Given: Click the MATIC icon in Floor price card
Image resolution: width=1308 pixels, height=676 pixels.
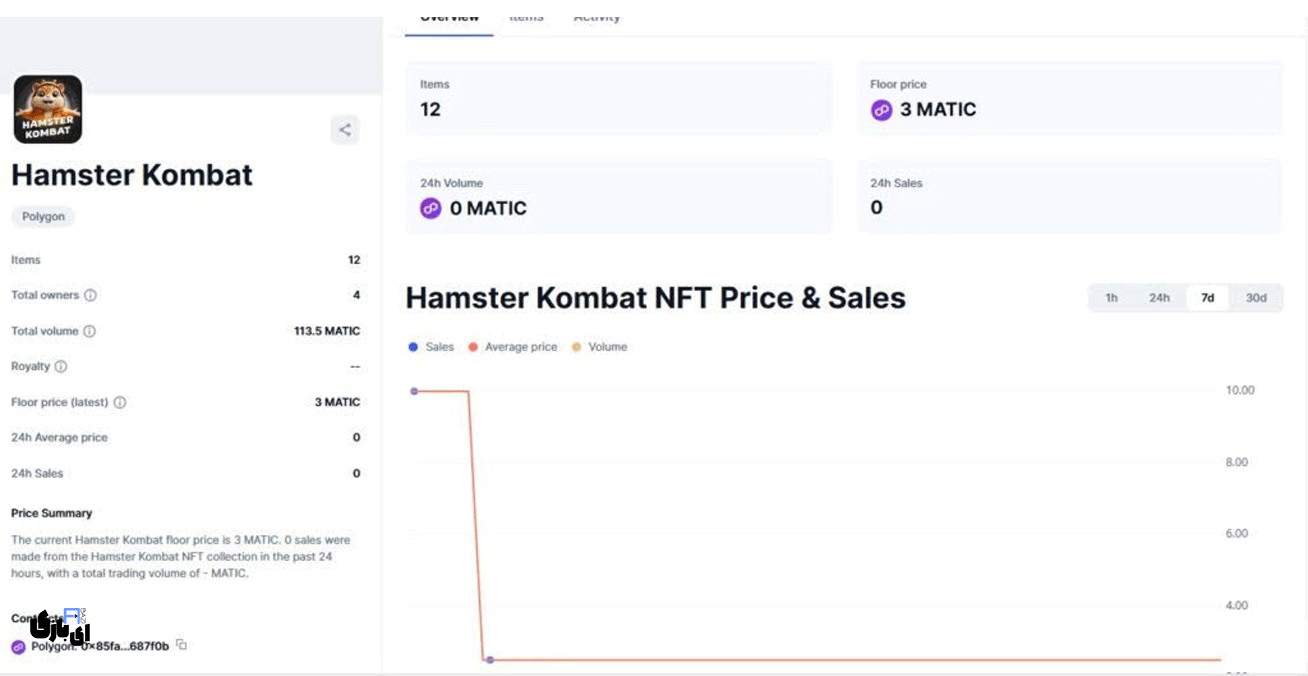Looking at the screenshot, I should click(881, 110).
